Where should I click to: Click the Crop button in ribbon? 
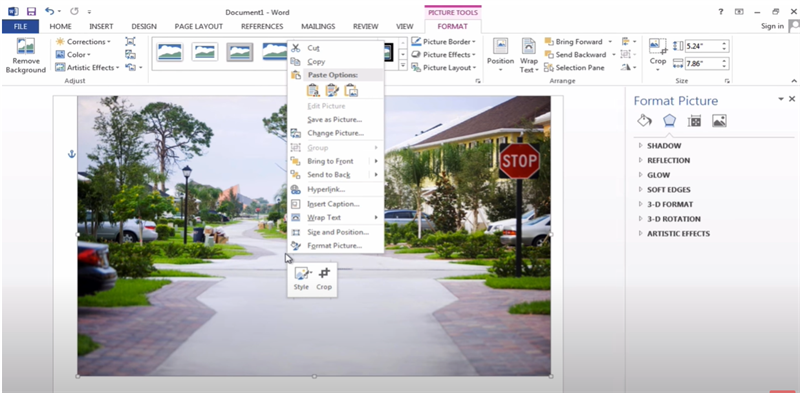(658, 55)
